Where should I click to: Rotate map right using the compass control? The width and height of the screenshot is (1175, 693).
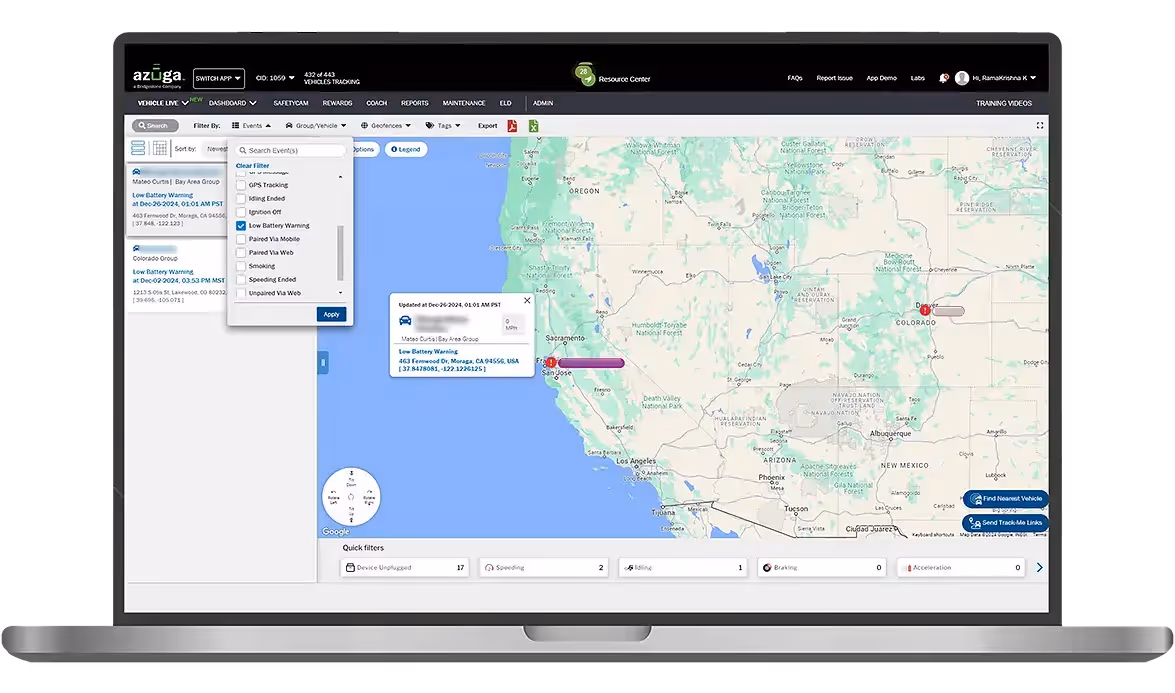pyautogui.click(x=369, y=497)
